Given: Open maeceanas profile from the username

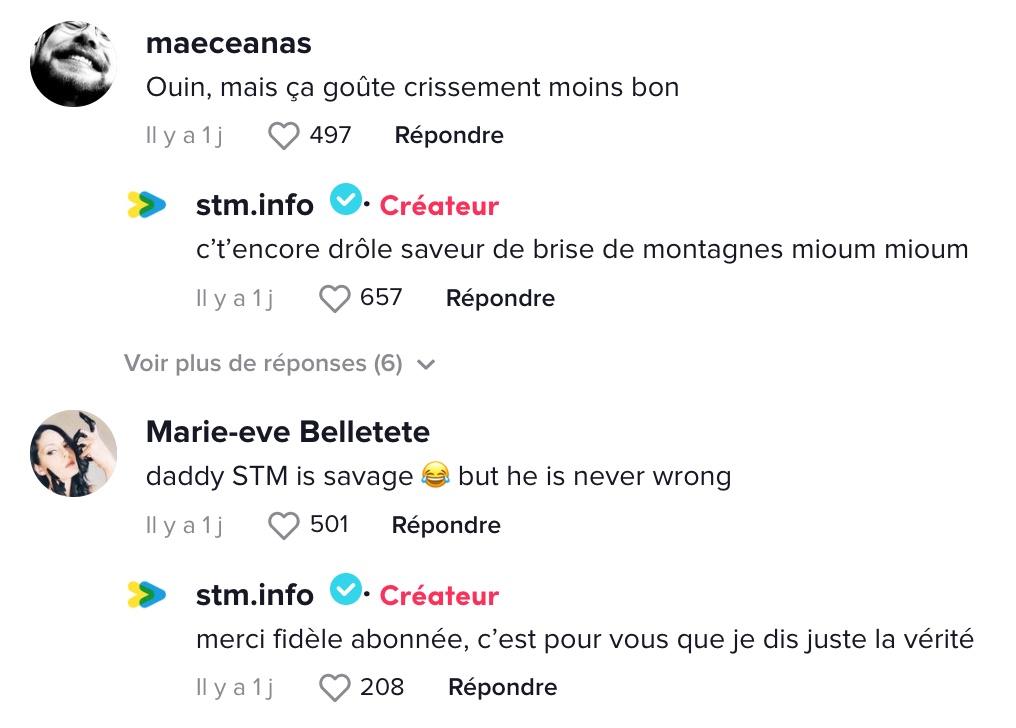Looking at the screenshot, I should [x=229, y=43].
